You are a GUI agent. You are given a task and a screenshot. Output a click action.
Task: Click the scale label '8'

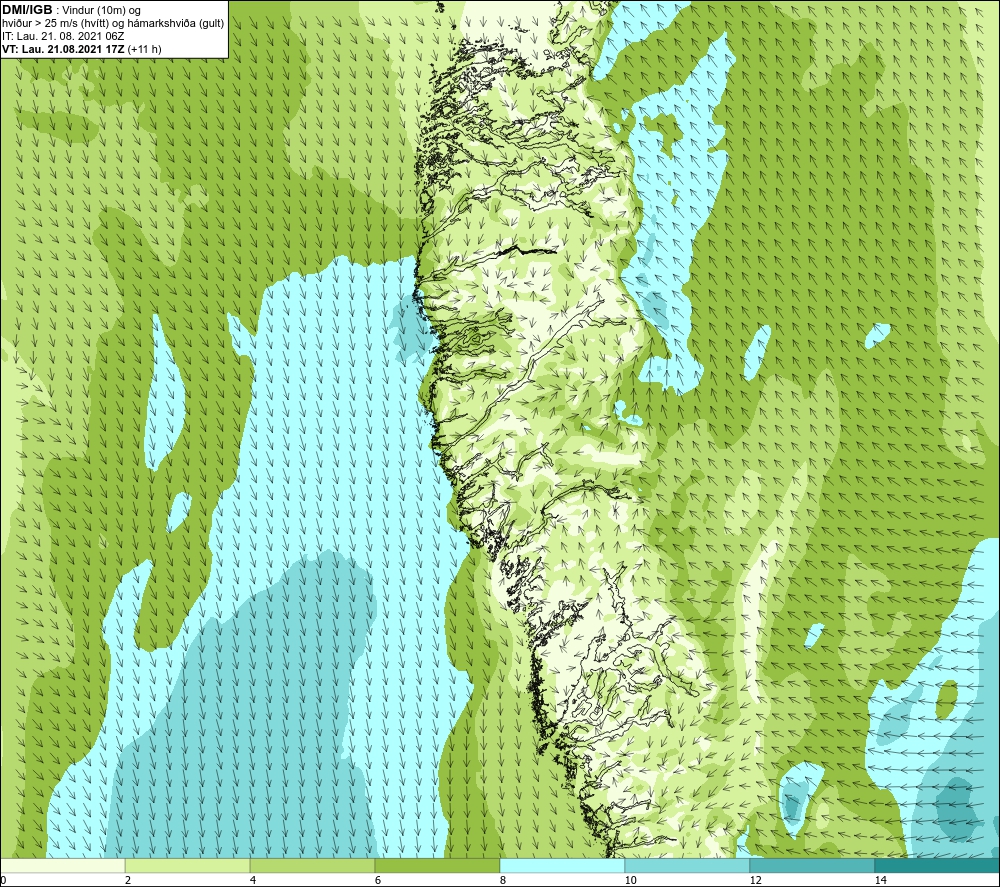503,881
